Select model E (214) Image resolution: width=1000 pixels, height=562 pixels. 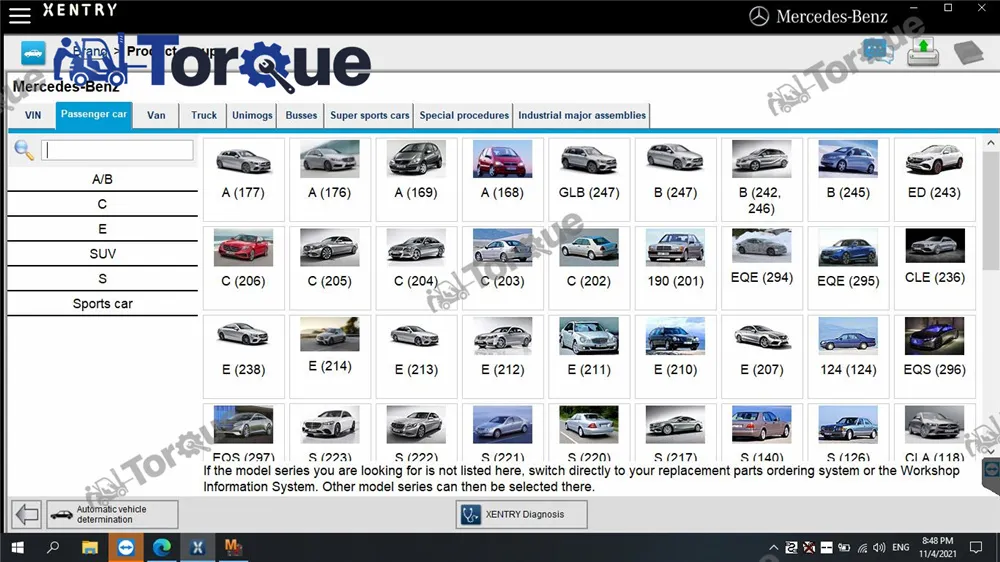[x=330, y=357]
